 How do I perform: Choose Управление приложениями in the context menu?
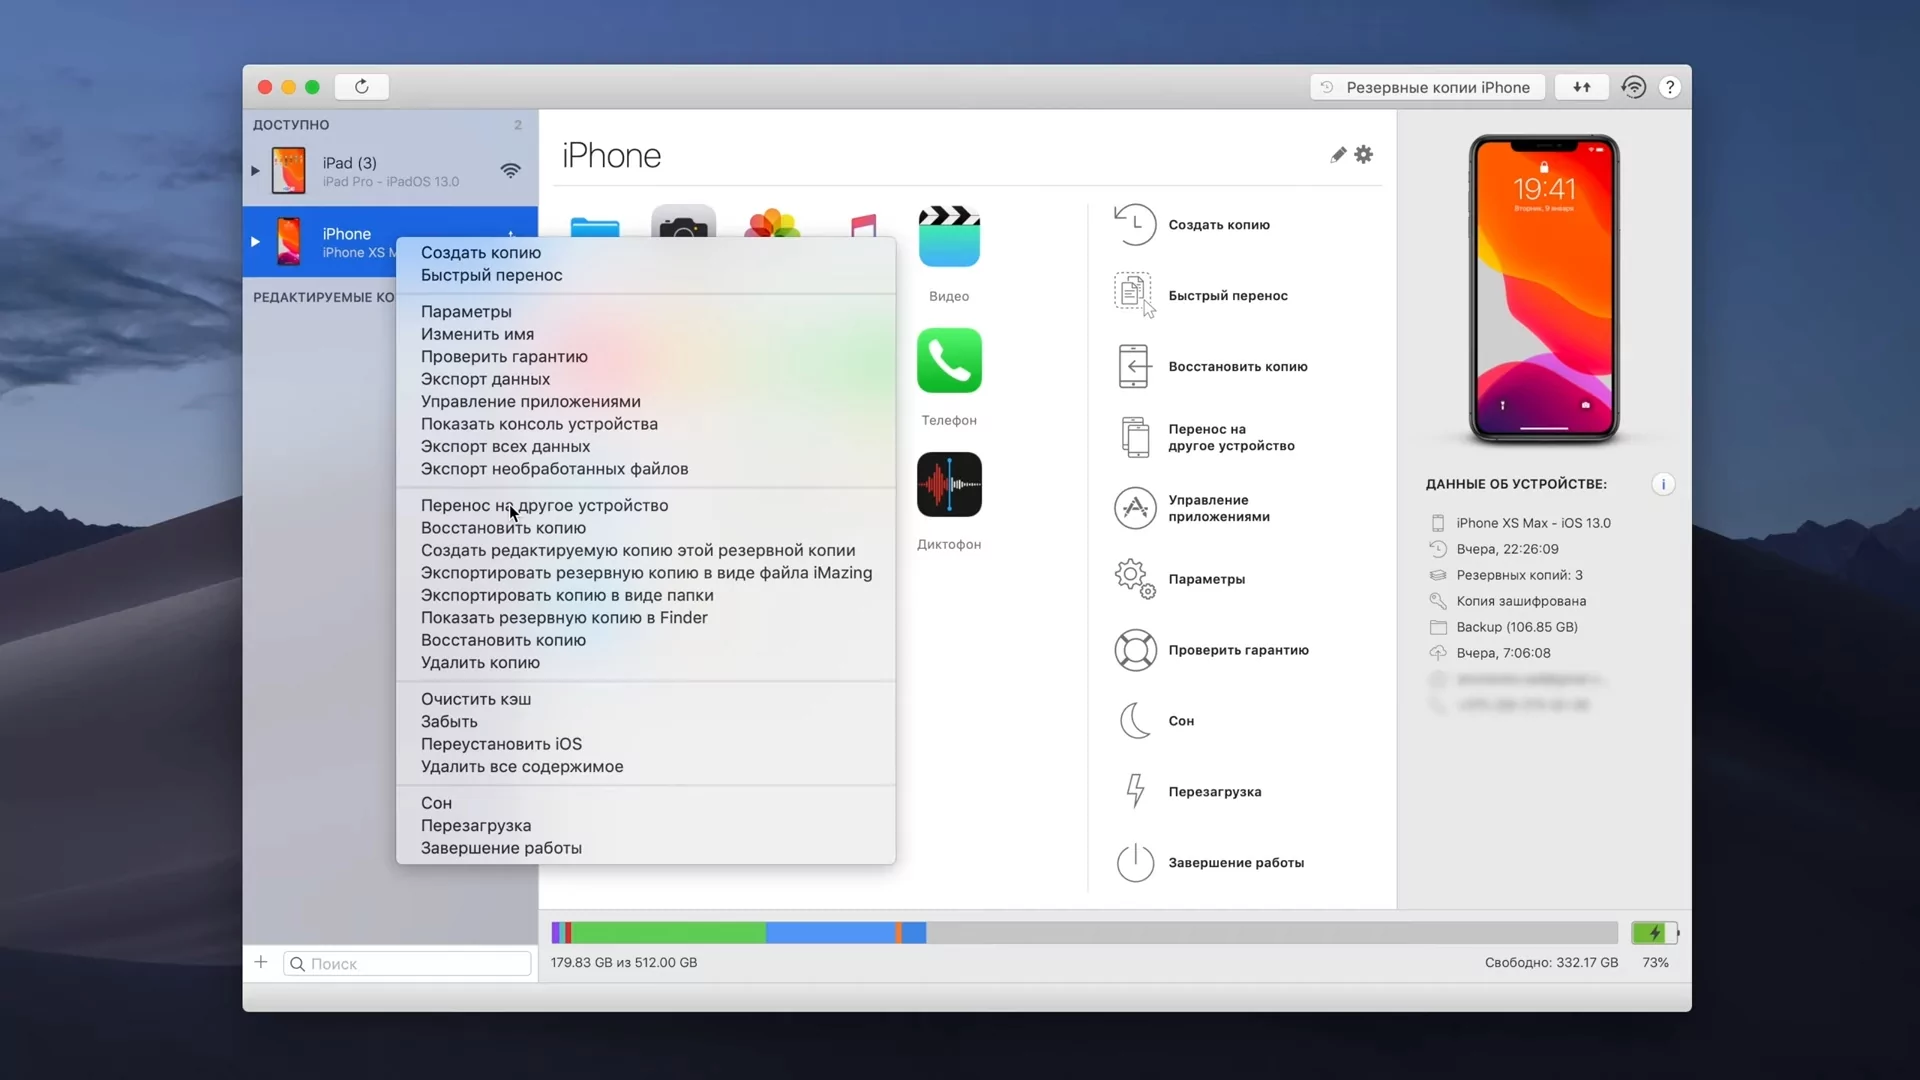pos(646,402)
